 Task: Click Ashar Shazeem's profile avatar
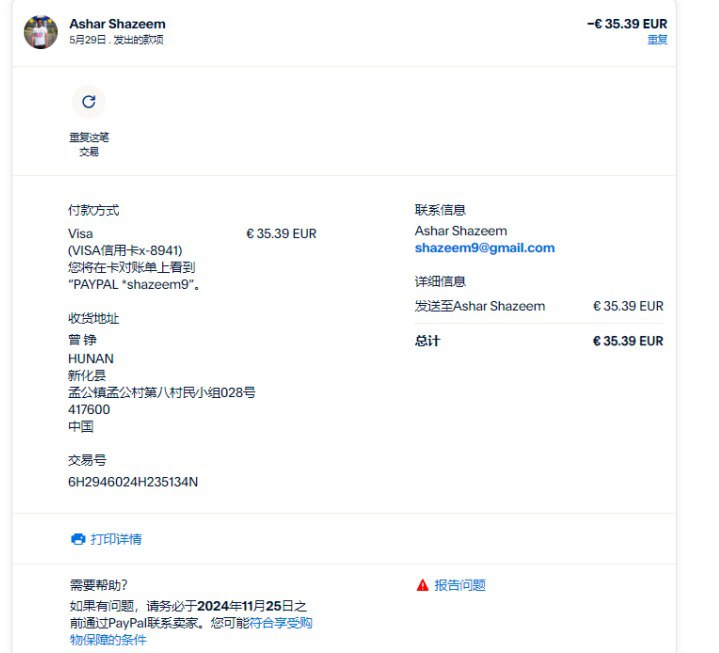[x=41, y=32]
